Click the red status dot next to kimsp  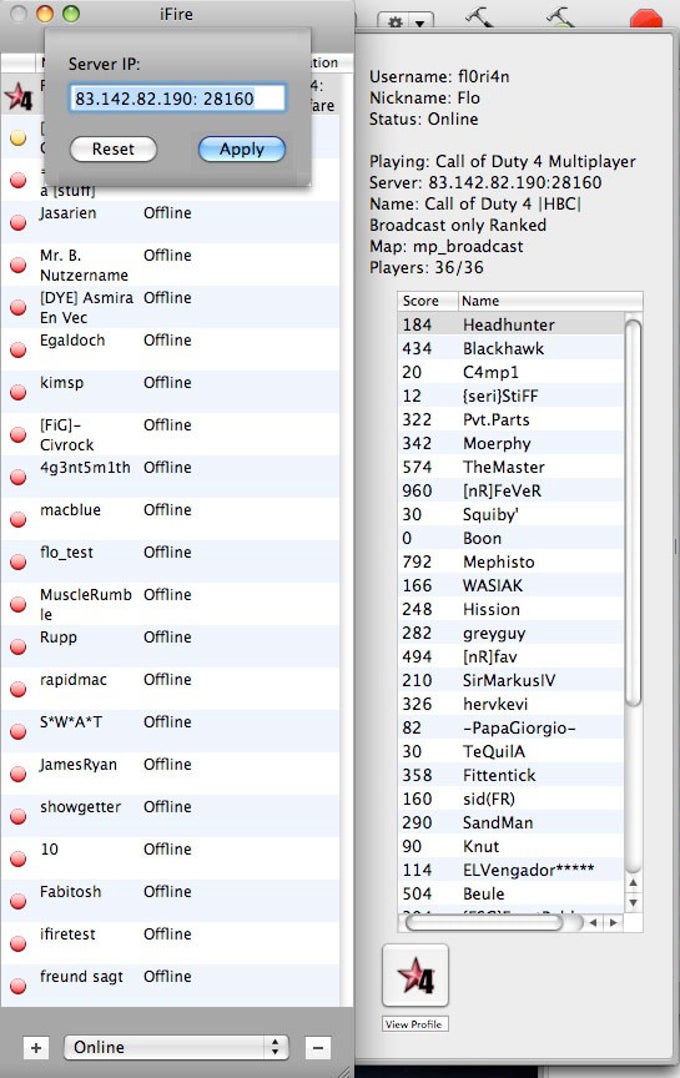coord(18,393)
